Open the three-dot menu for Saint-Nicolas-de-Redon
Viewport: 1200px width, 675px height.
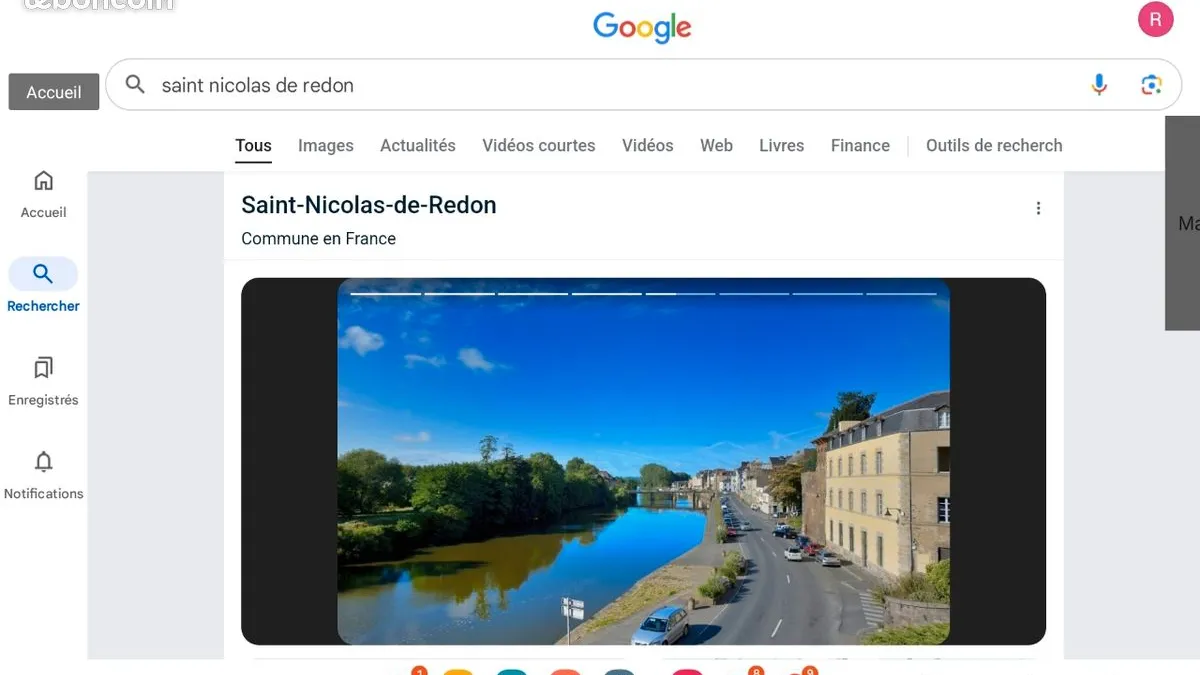(1038, 208)
